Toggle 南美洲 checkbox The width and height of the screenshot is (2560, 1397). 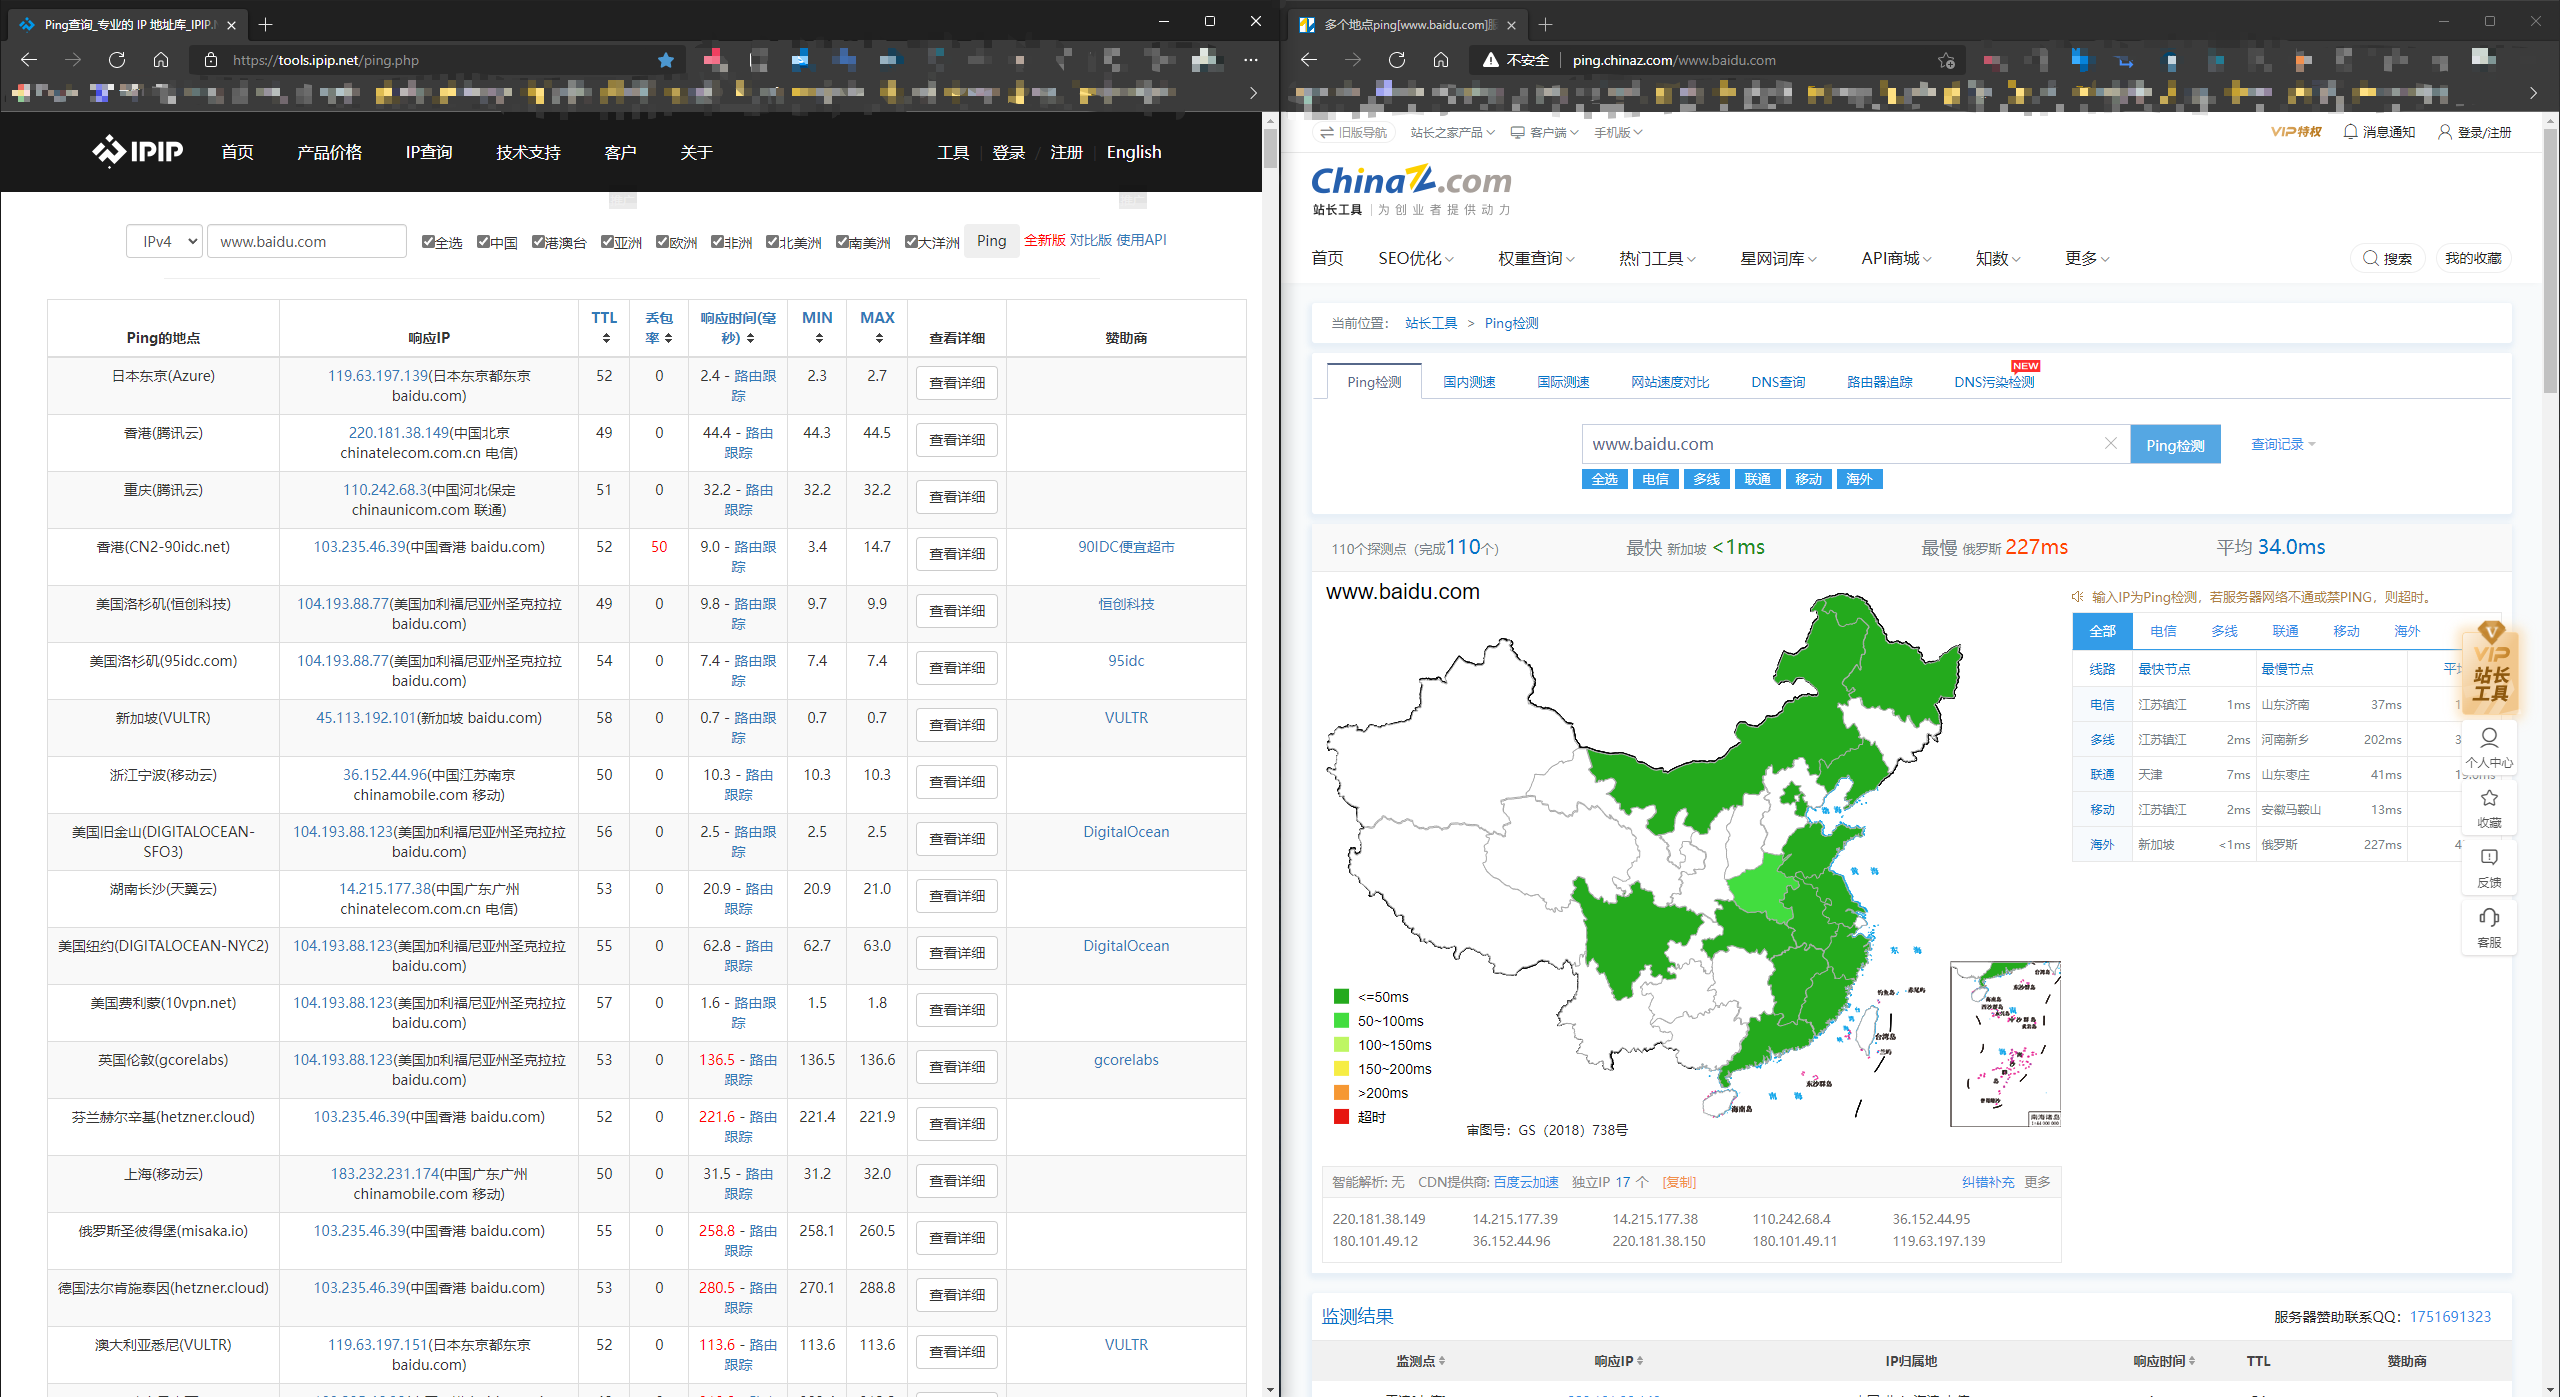point(842,242)
